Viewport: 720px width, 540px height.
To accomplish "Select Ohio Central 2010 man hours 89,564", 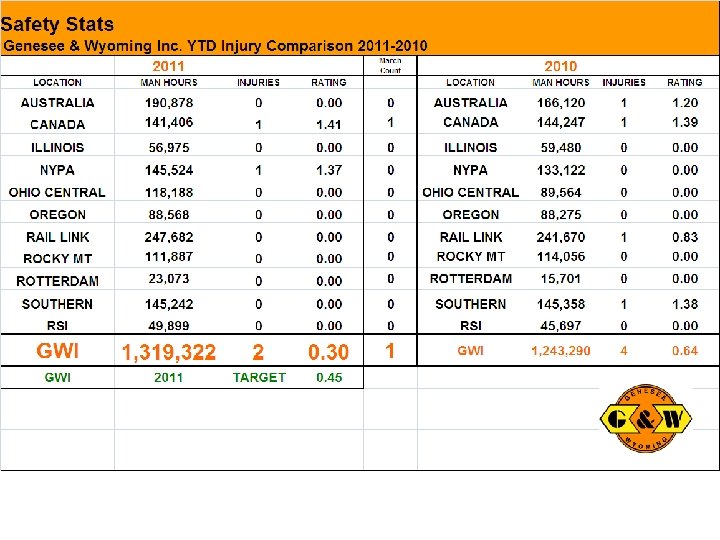I will pos(561,192).
